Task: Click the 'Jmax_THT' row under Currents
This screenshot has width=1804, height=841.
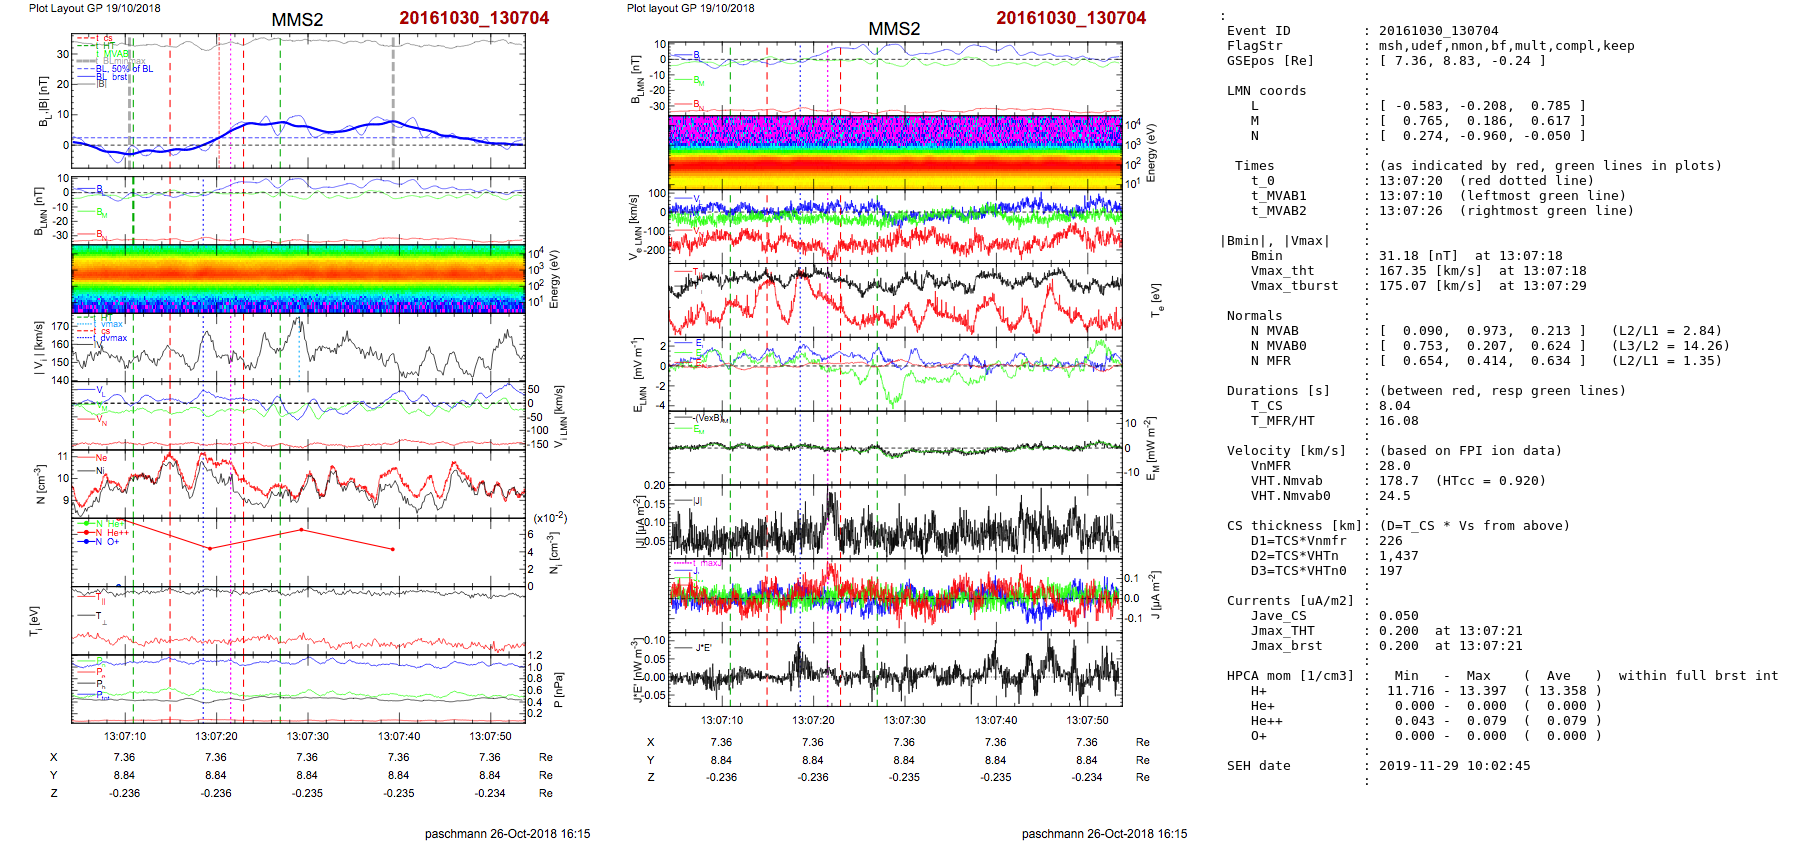Action: (1282, 631)
